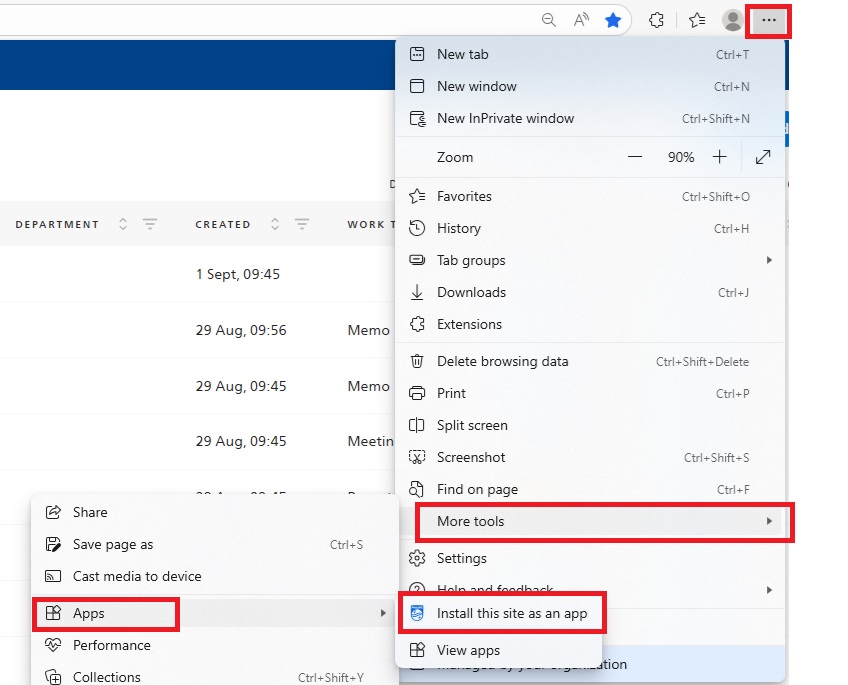Click the Read aloud icon
Viewport: 848px width, 685px height.
581,21
